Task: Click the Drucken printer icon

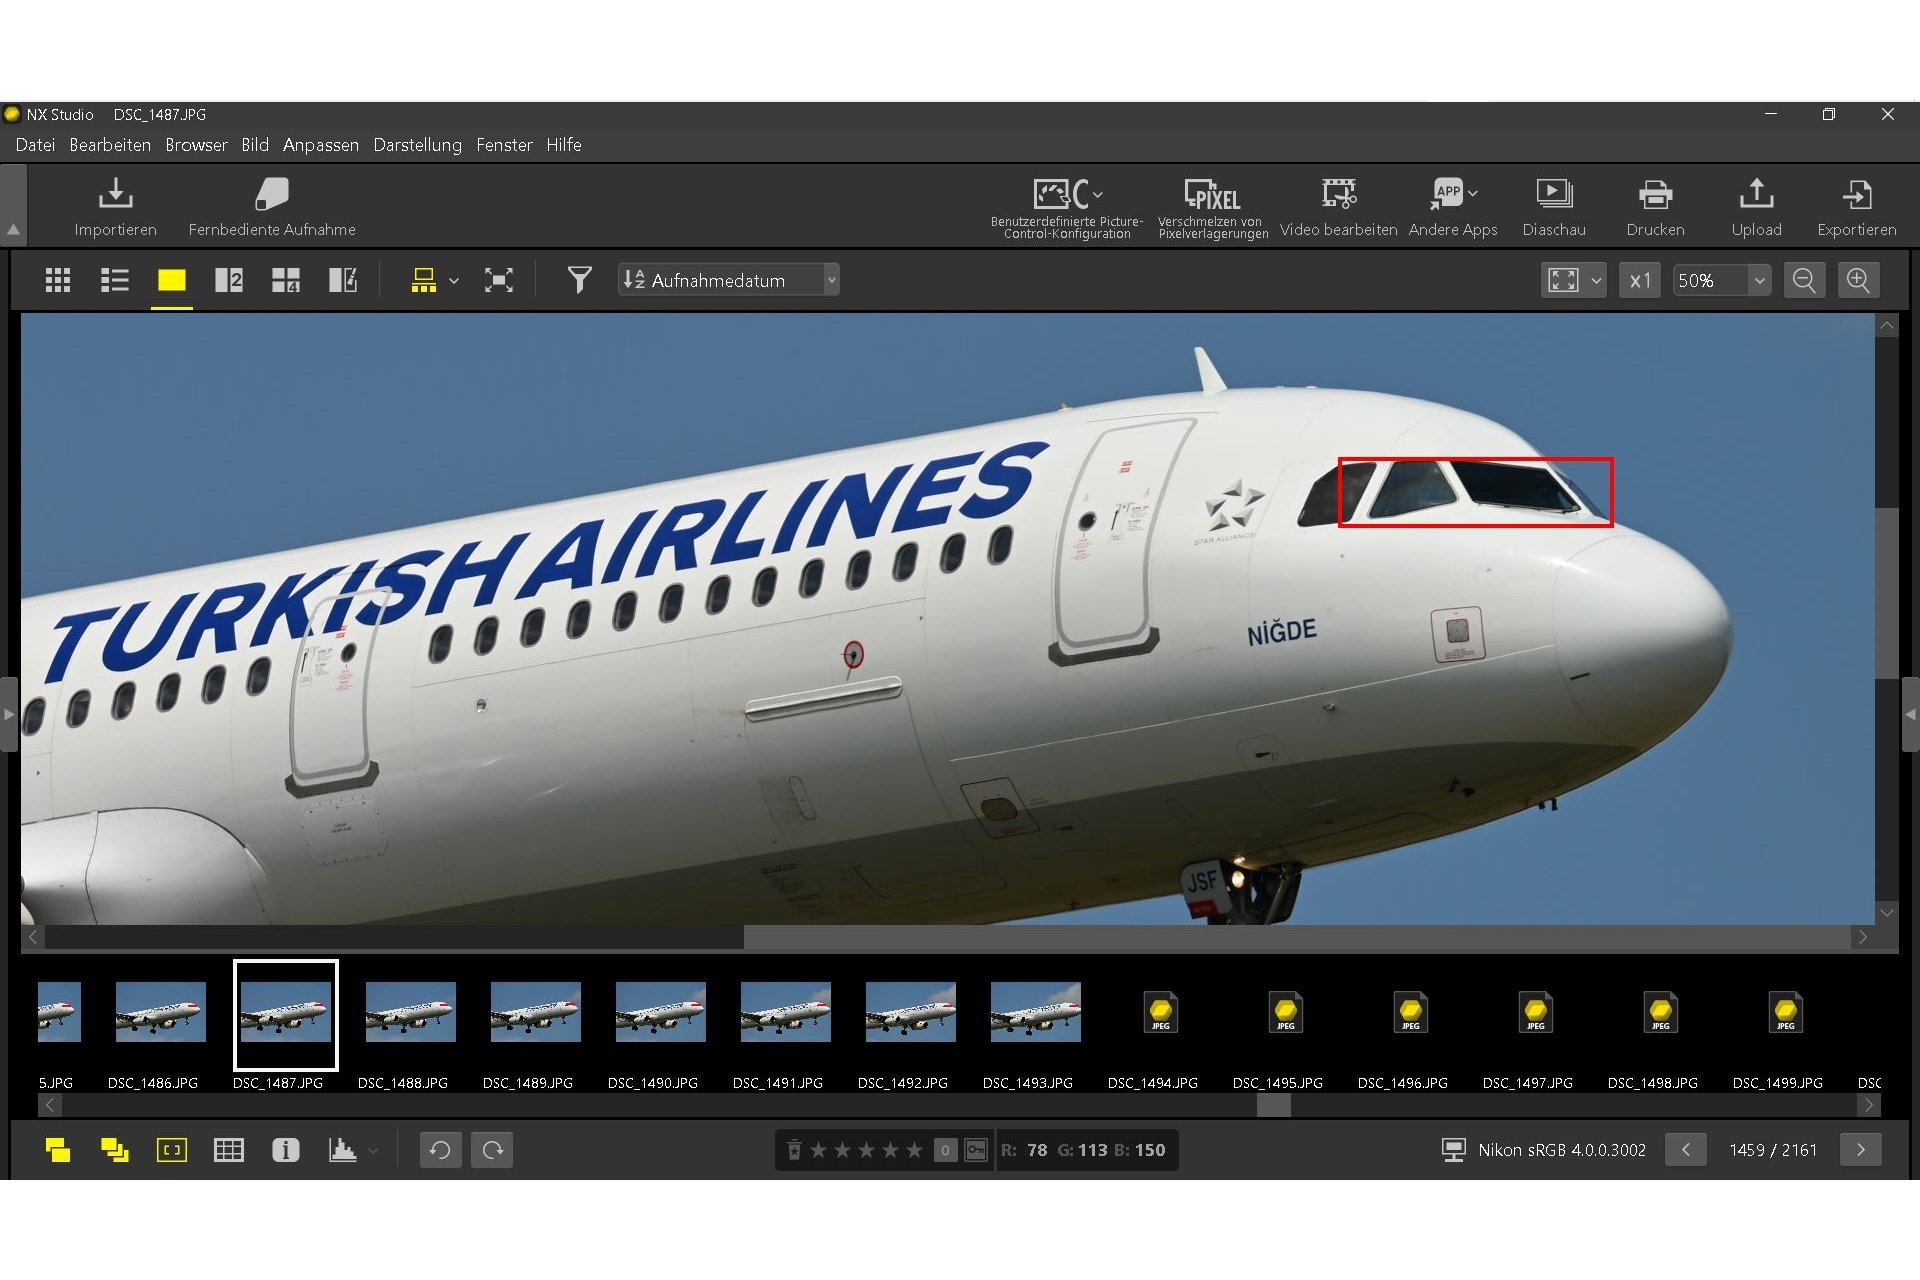Action: click(x=1655, y=194)
